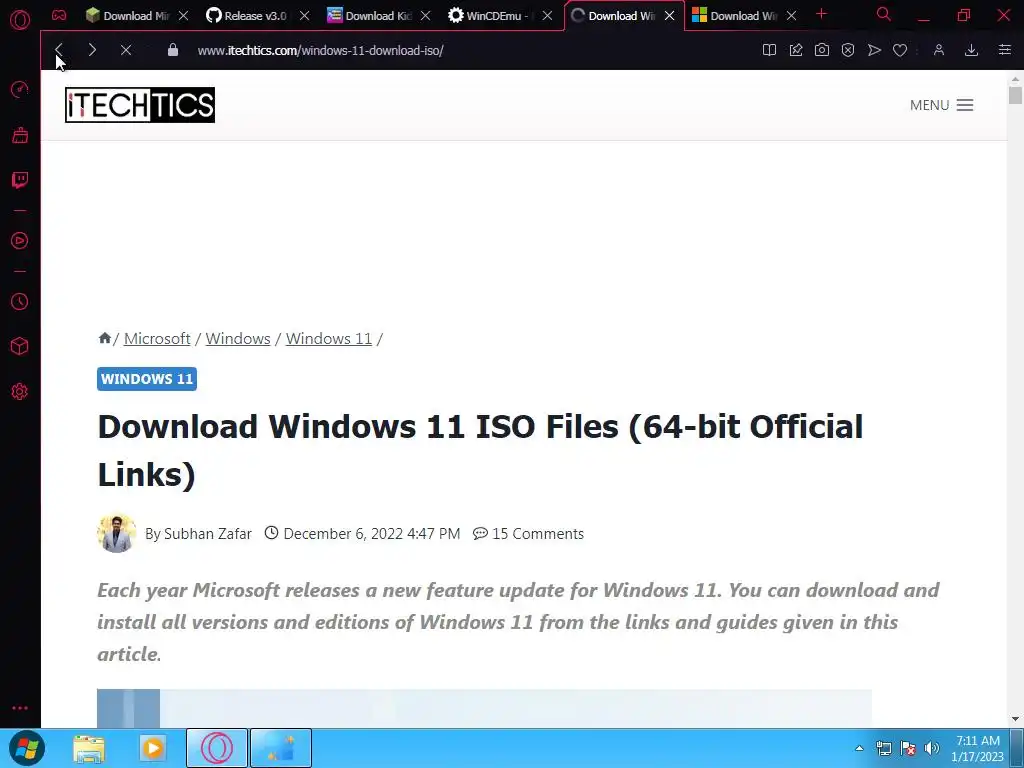Expand the MENU hamburger button
The height and width of the screenshot is (768, 1024).
pos(941,105)
